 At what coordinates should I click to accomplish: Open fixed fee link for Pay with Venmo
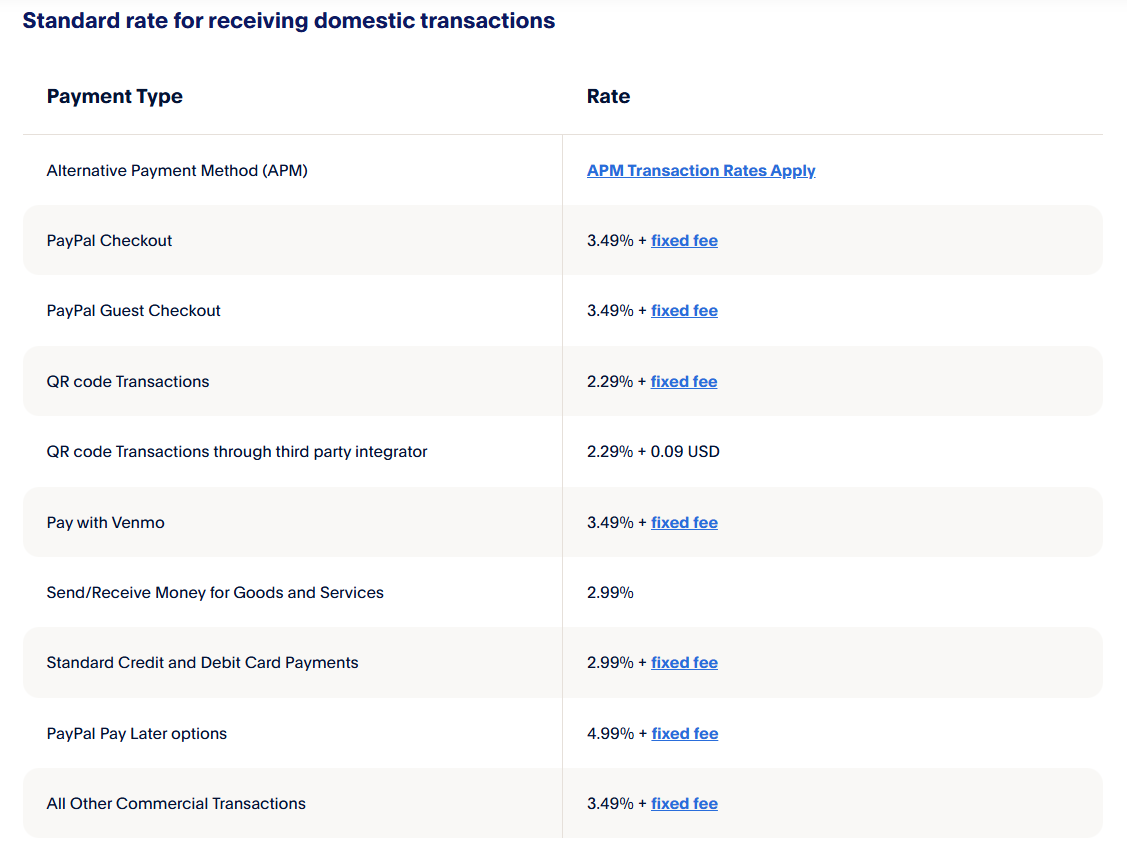tap(684, 523)
